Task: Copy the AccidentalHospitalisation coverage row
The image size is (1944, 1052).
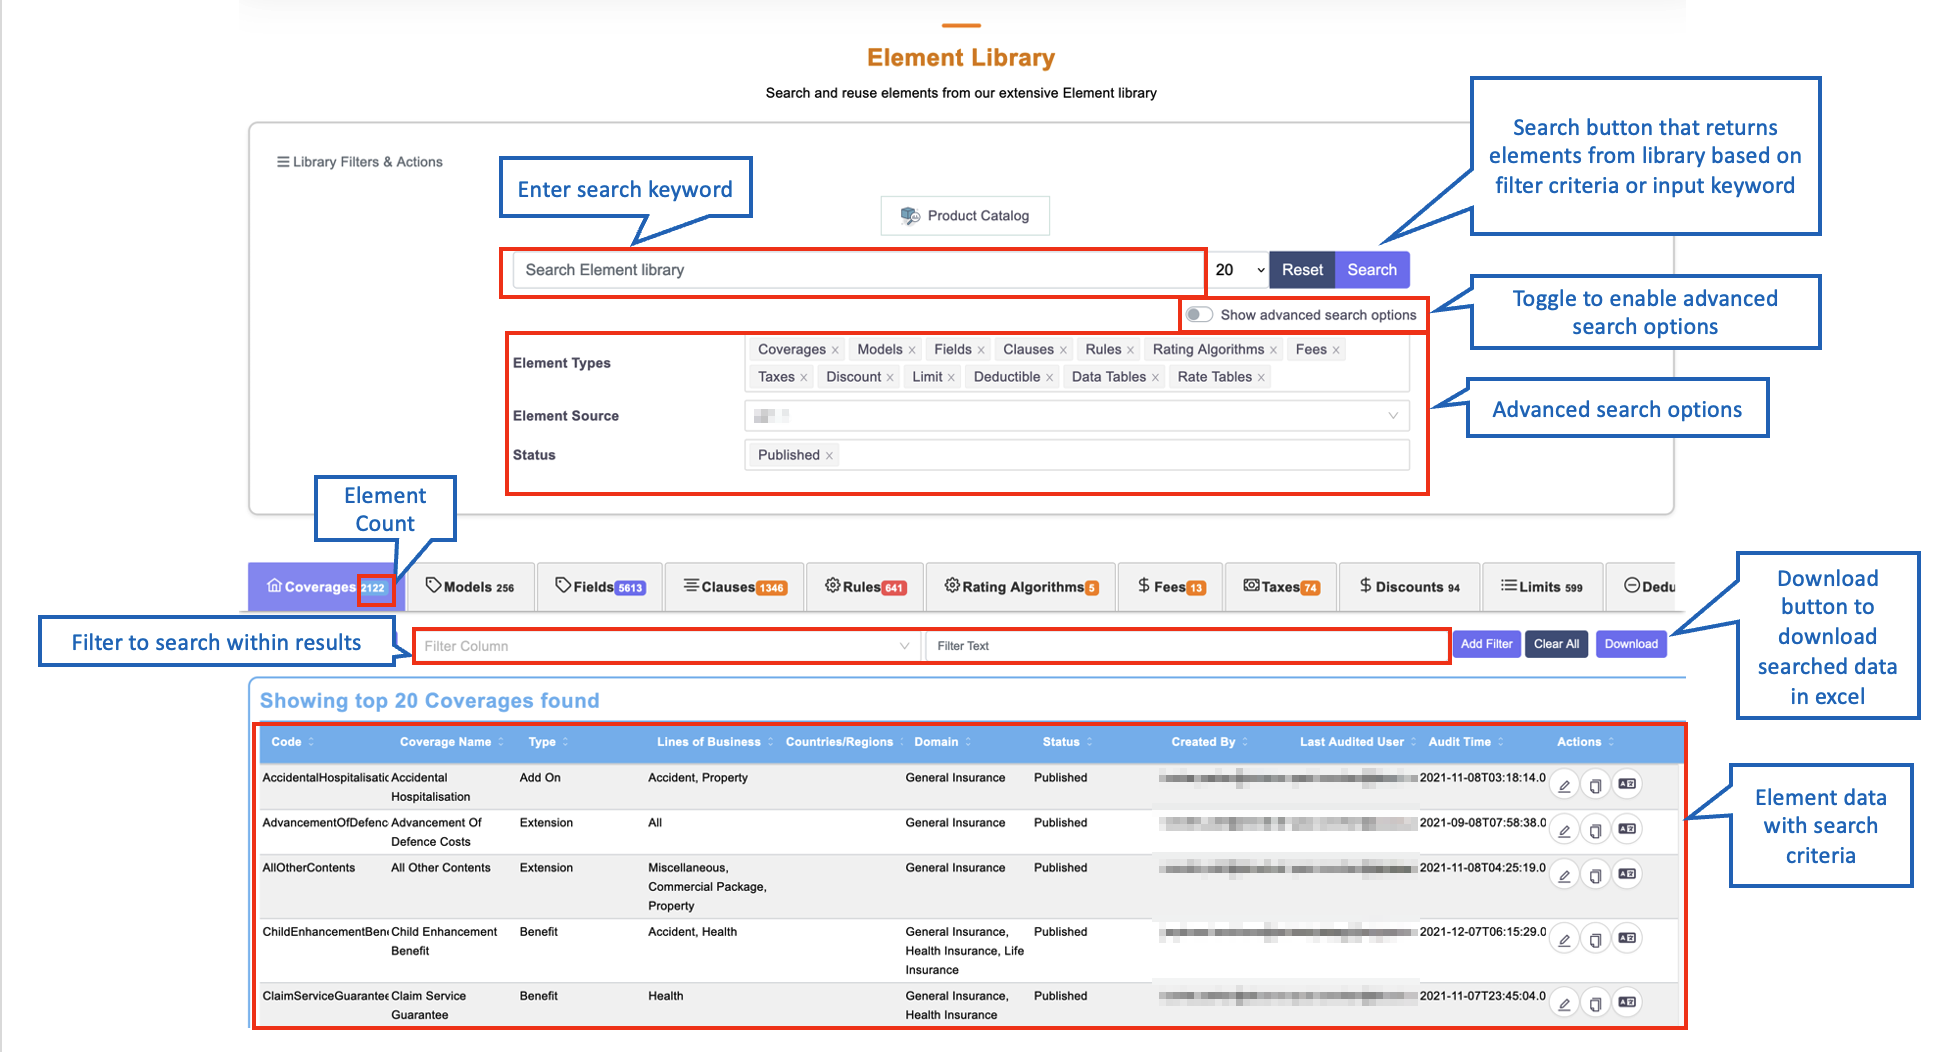Action: [x=1596, y=785]
